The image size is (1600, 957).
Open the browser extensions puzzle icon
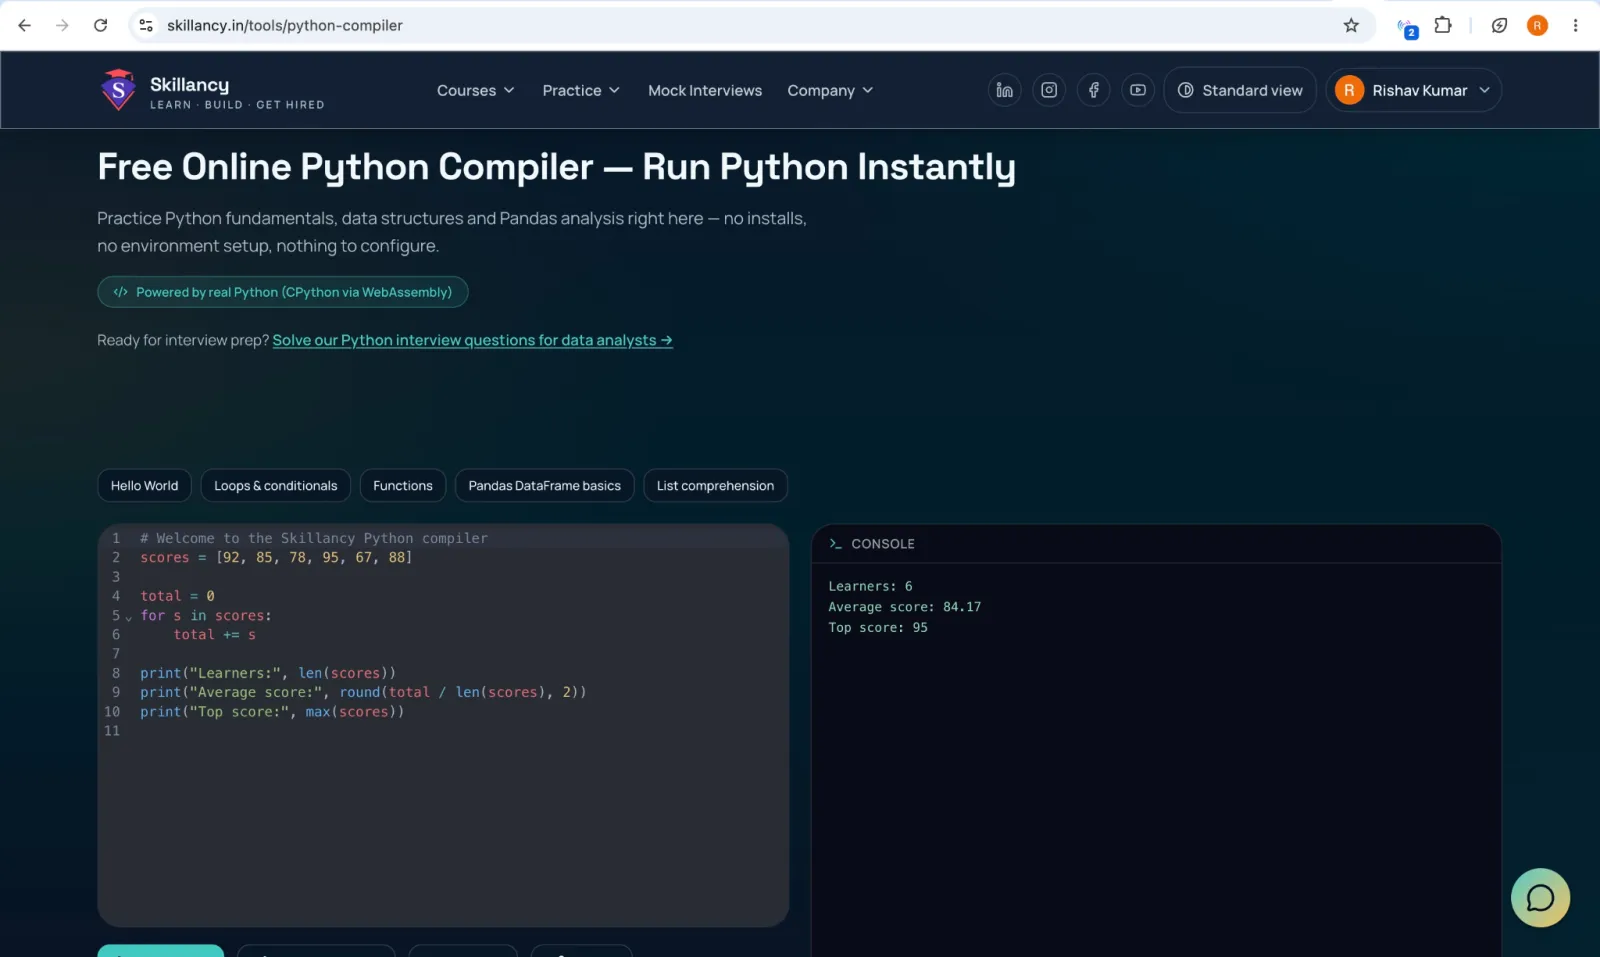(x=1443, y=25)
